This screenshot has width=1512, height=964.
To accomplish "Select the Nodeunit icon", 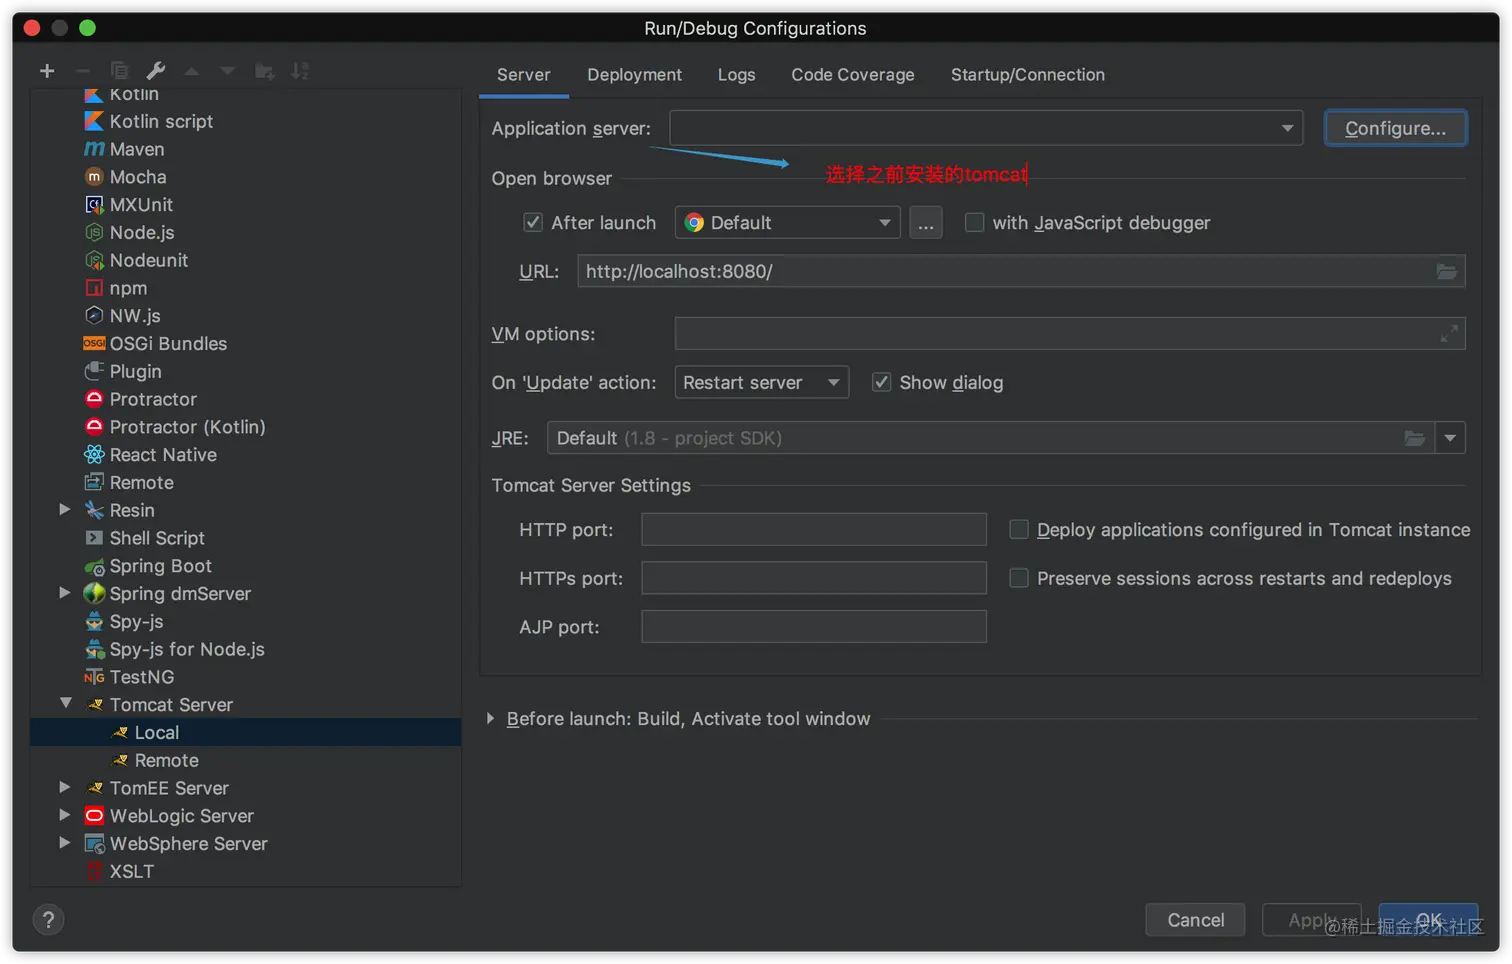I will click(x=94, y=260).
